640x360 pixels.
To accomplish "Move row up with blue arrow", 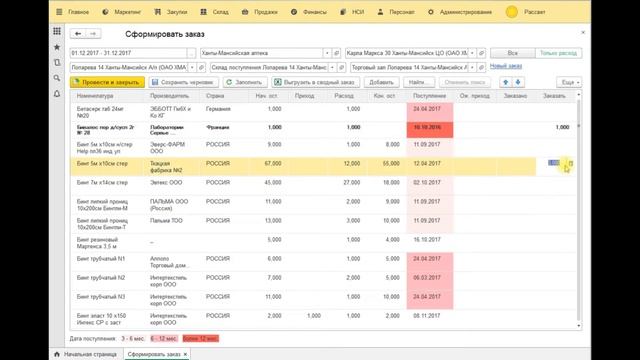I will tap(506, 82).
